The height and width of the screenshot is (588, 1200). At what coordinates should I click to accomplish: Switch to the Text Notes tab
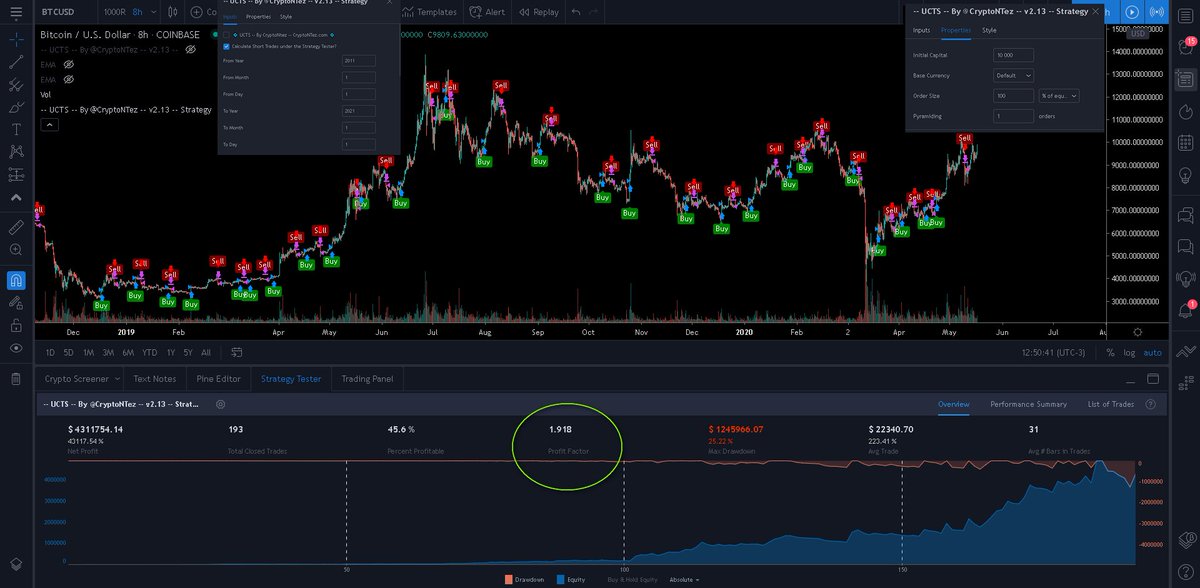click(154, 379)
